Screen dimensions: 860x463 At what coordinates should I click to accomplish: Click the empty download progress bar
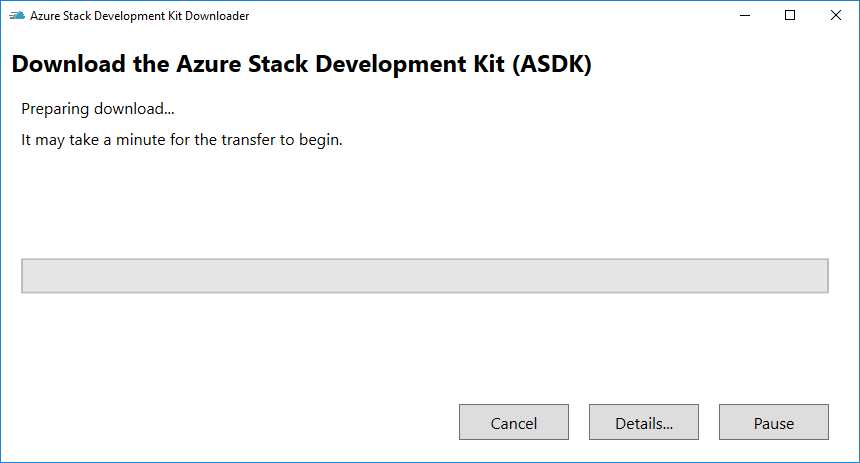pyautogui.click(x=425, y=276)
